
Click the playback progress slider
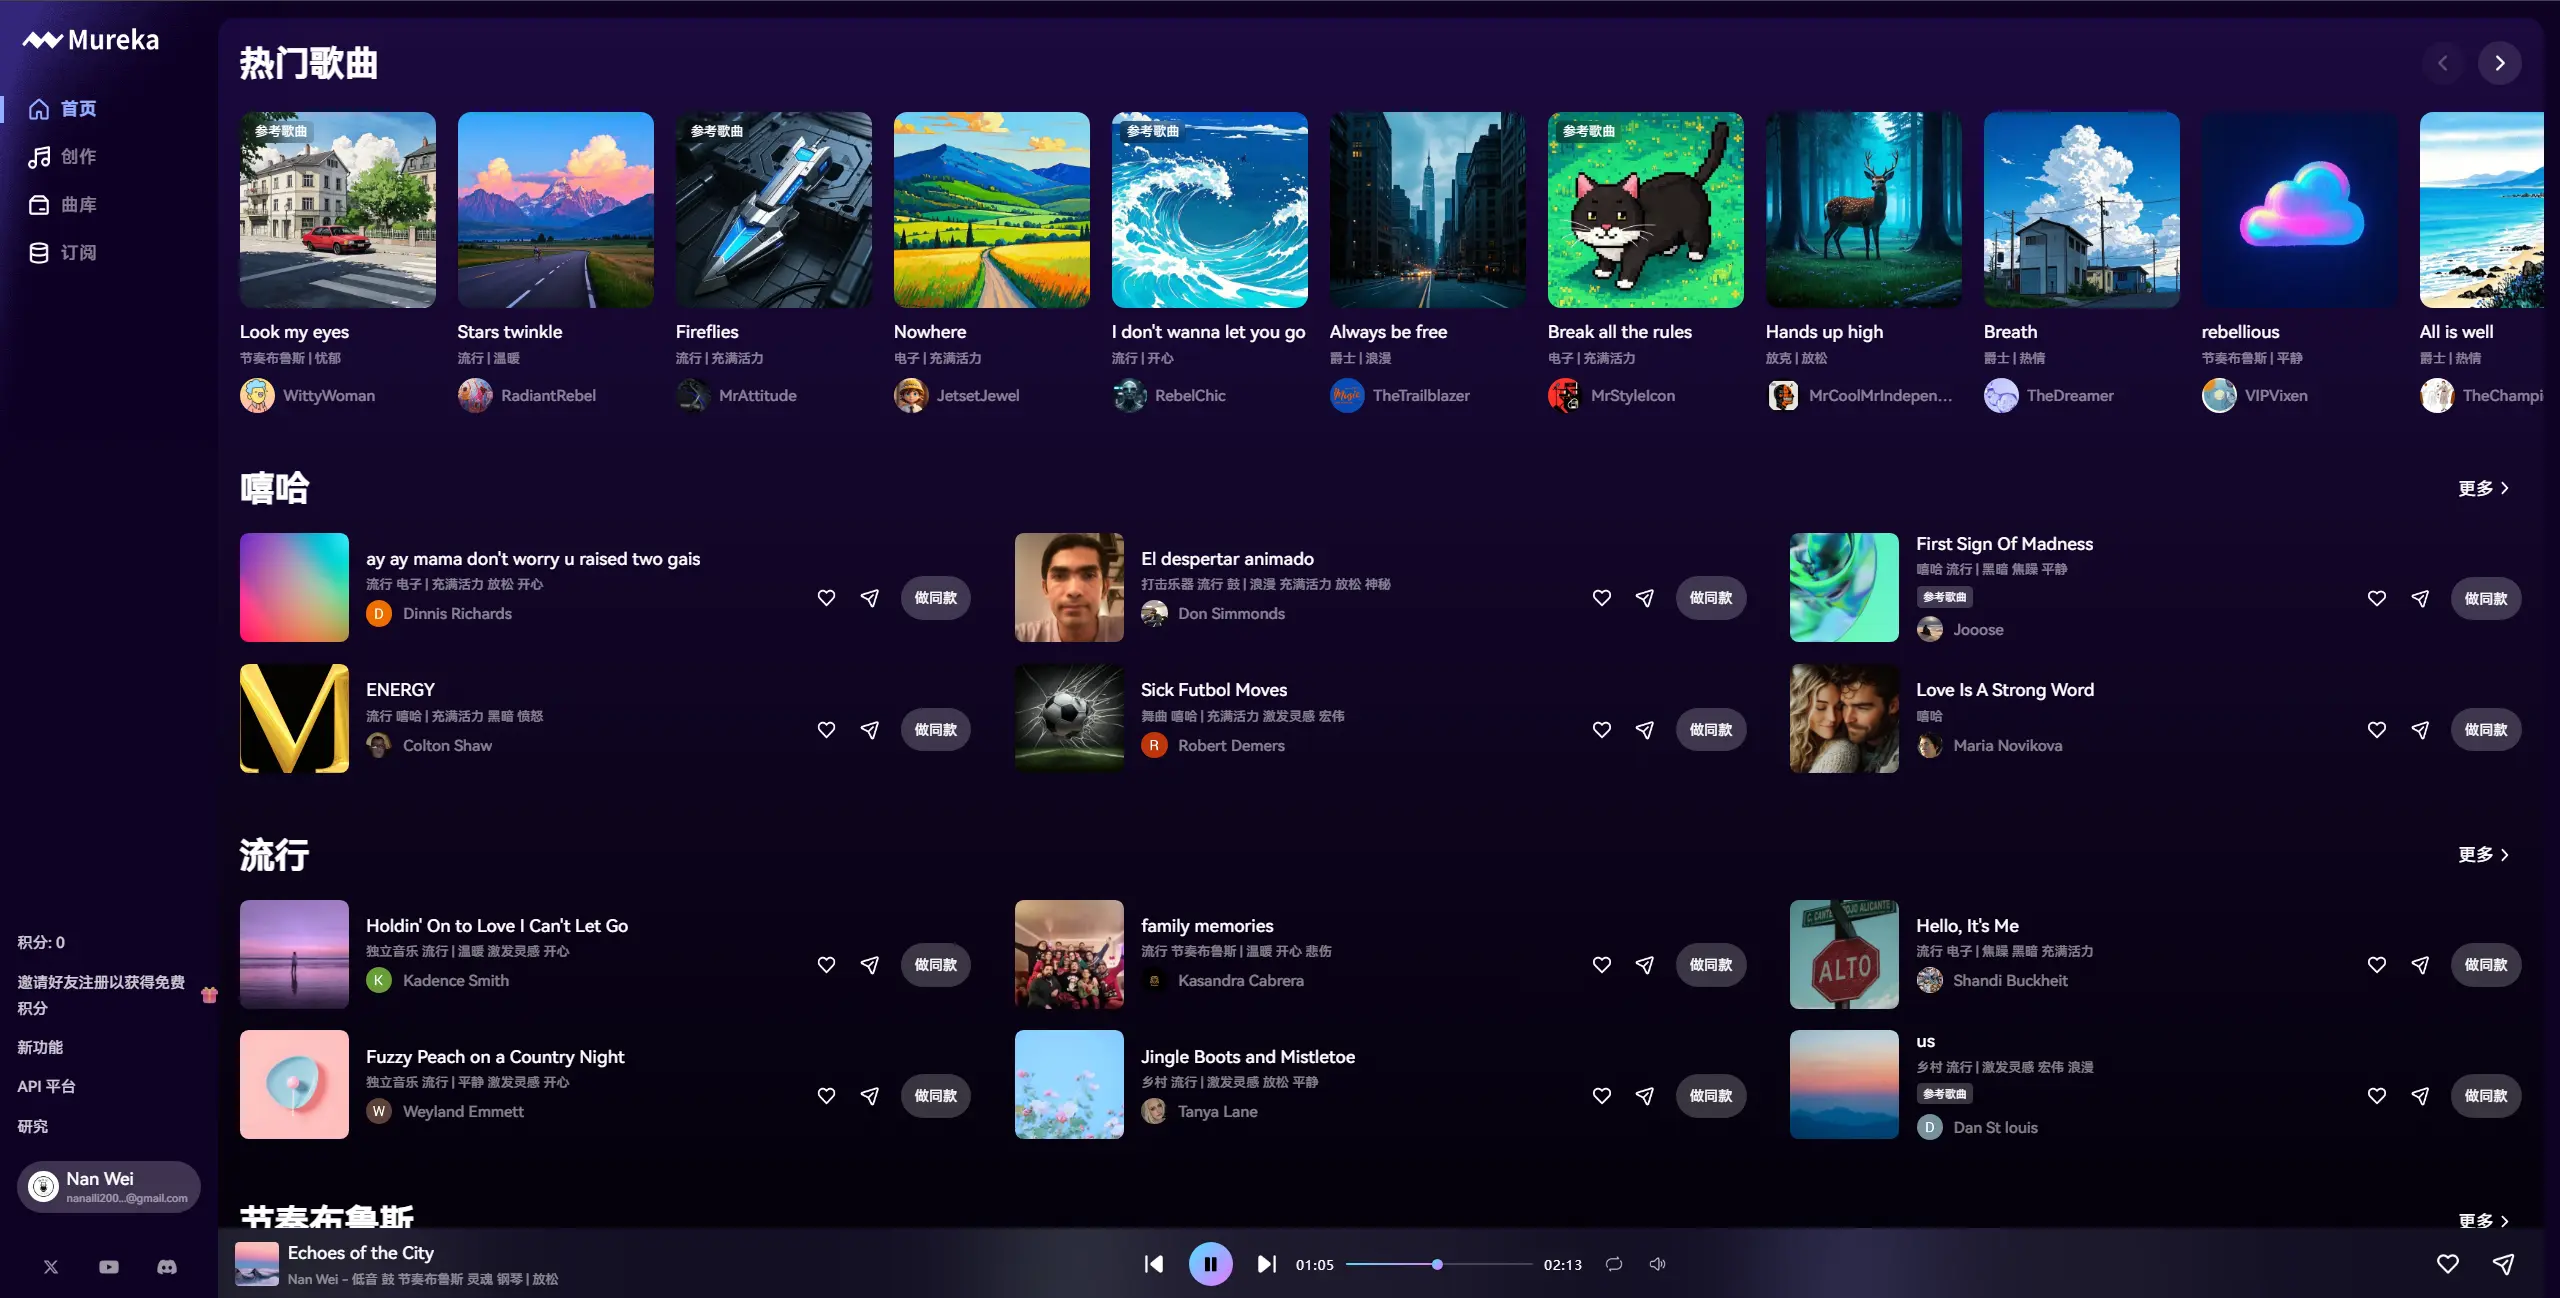[1438, 1264]
